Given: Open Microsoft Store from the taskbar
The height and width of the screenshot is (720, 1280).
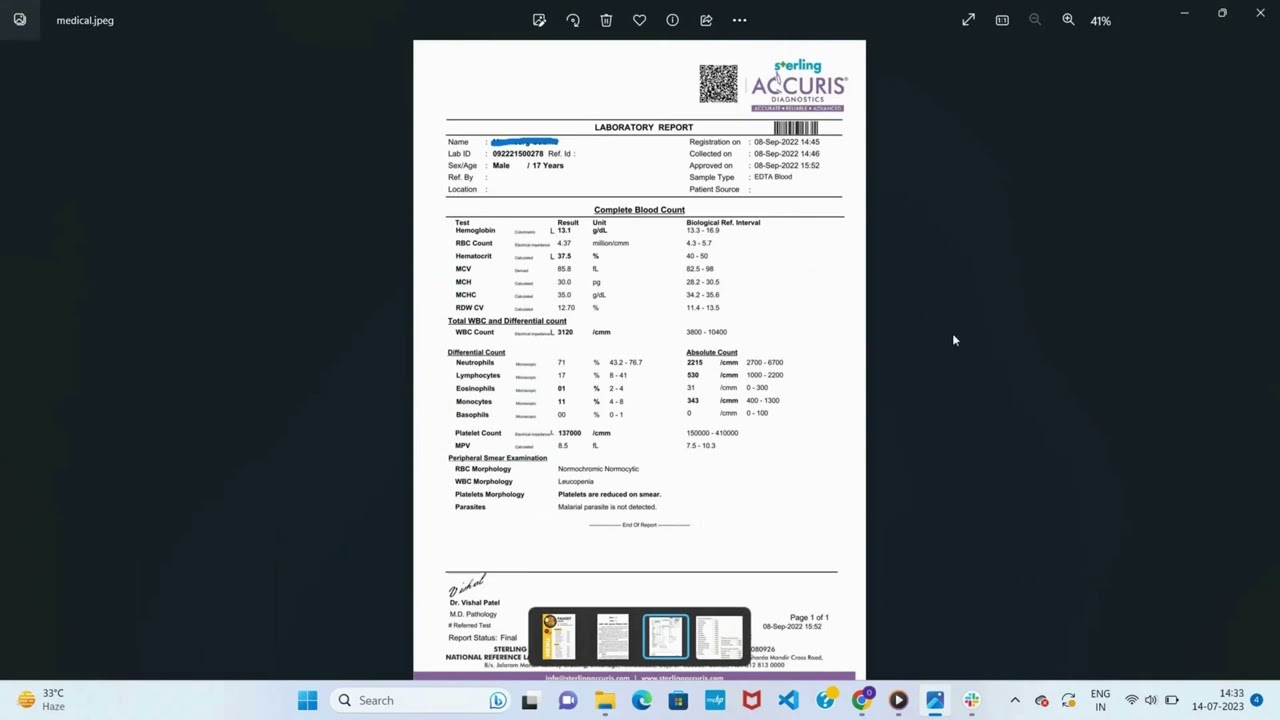Looking at the screenshot, I should (678, 700).
